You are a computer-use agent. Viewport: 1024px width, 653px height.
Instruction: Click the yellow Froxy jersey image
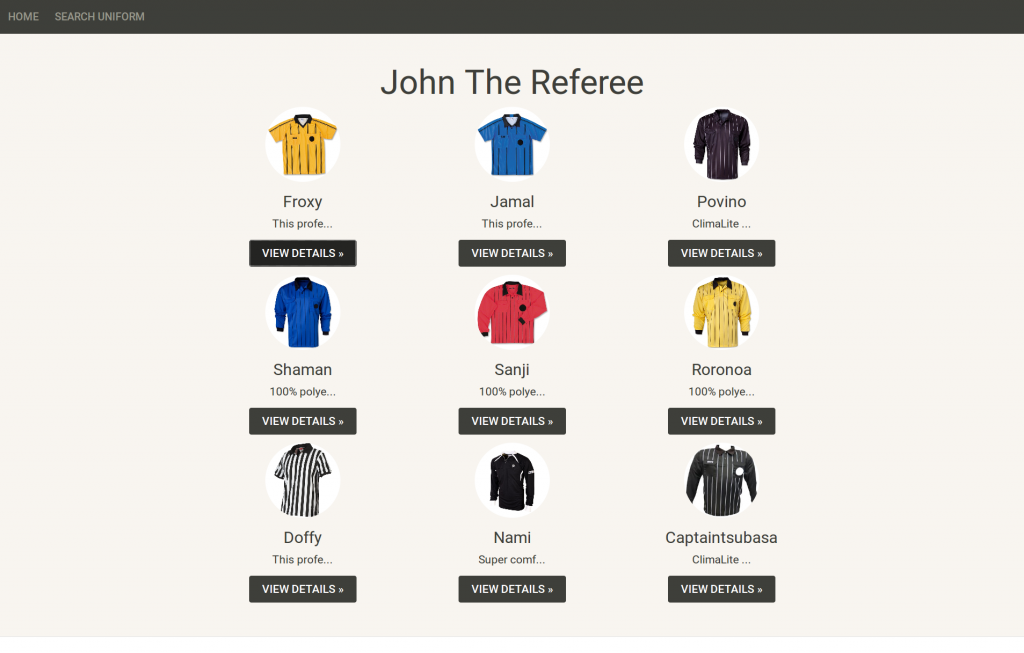tap(302, 144)
